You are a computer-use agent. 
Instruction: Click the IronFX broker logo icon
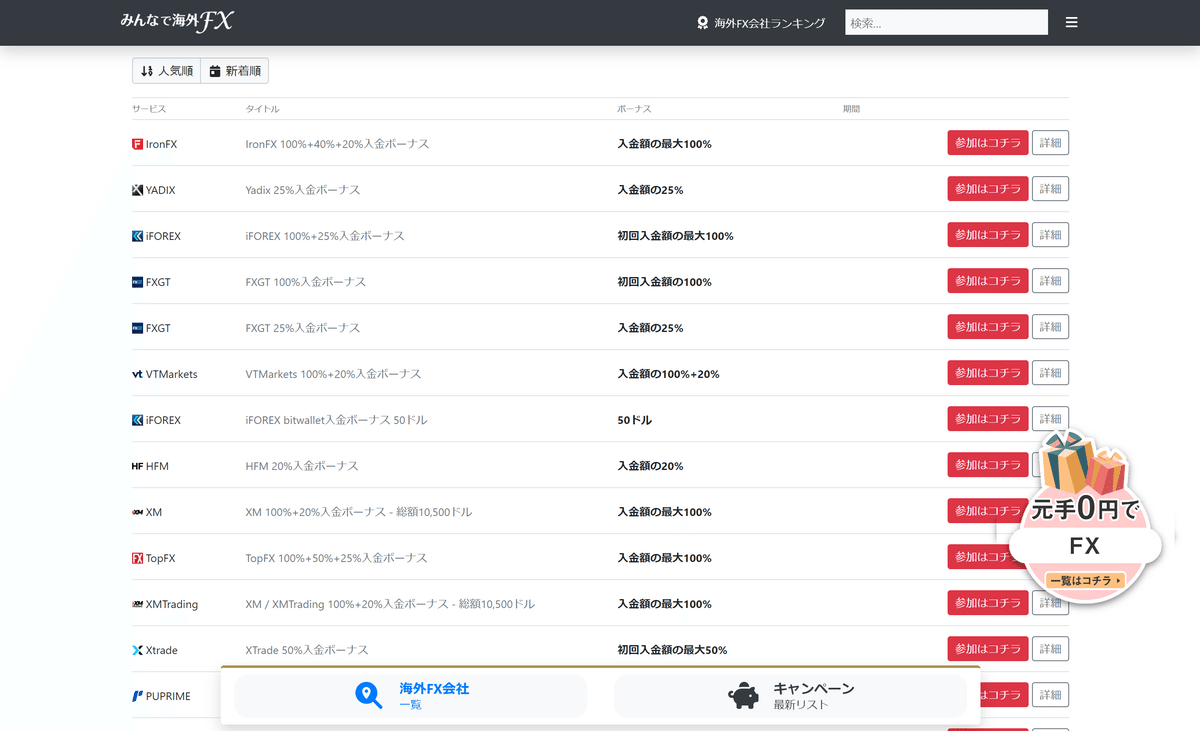[x=137, y=143]
